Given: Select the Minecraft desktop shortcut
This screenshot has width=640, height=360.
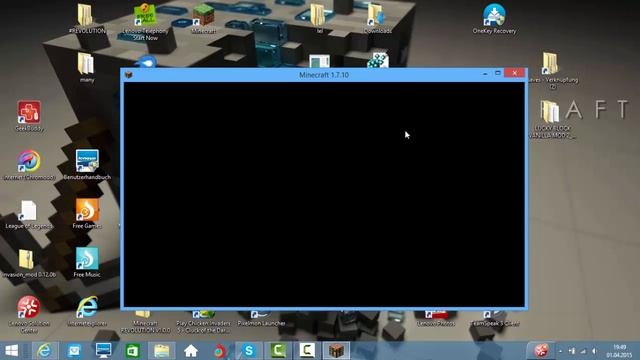Looking at the screenshot, I should [203, 18].
